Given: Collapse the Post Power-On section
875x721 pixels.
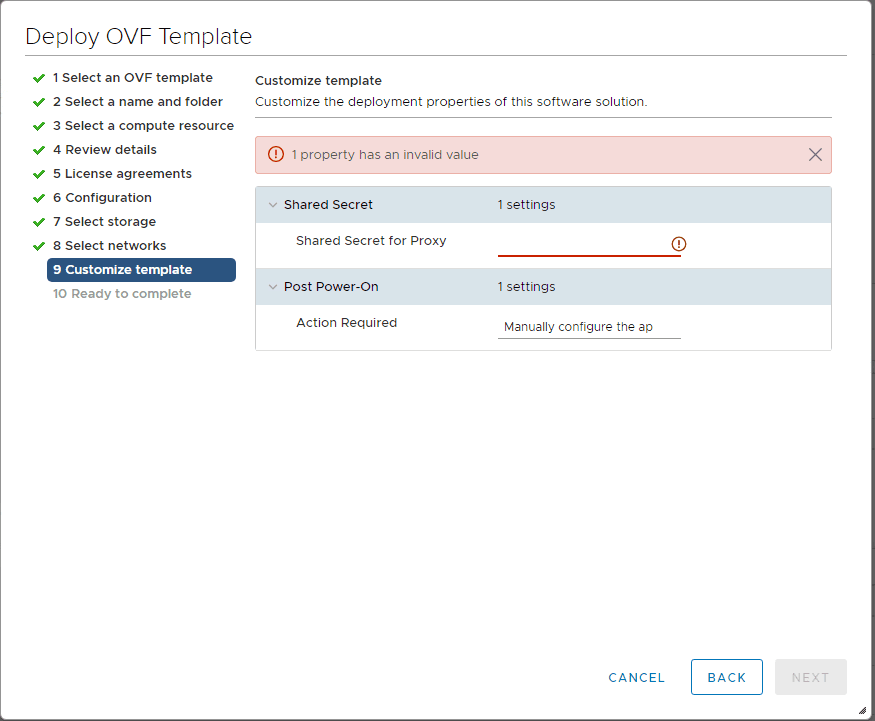Looking at the screenshot, I should click(273, 287).
